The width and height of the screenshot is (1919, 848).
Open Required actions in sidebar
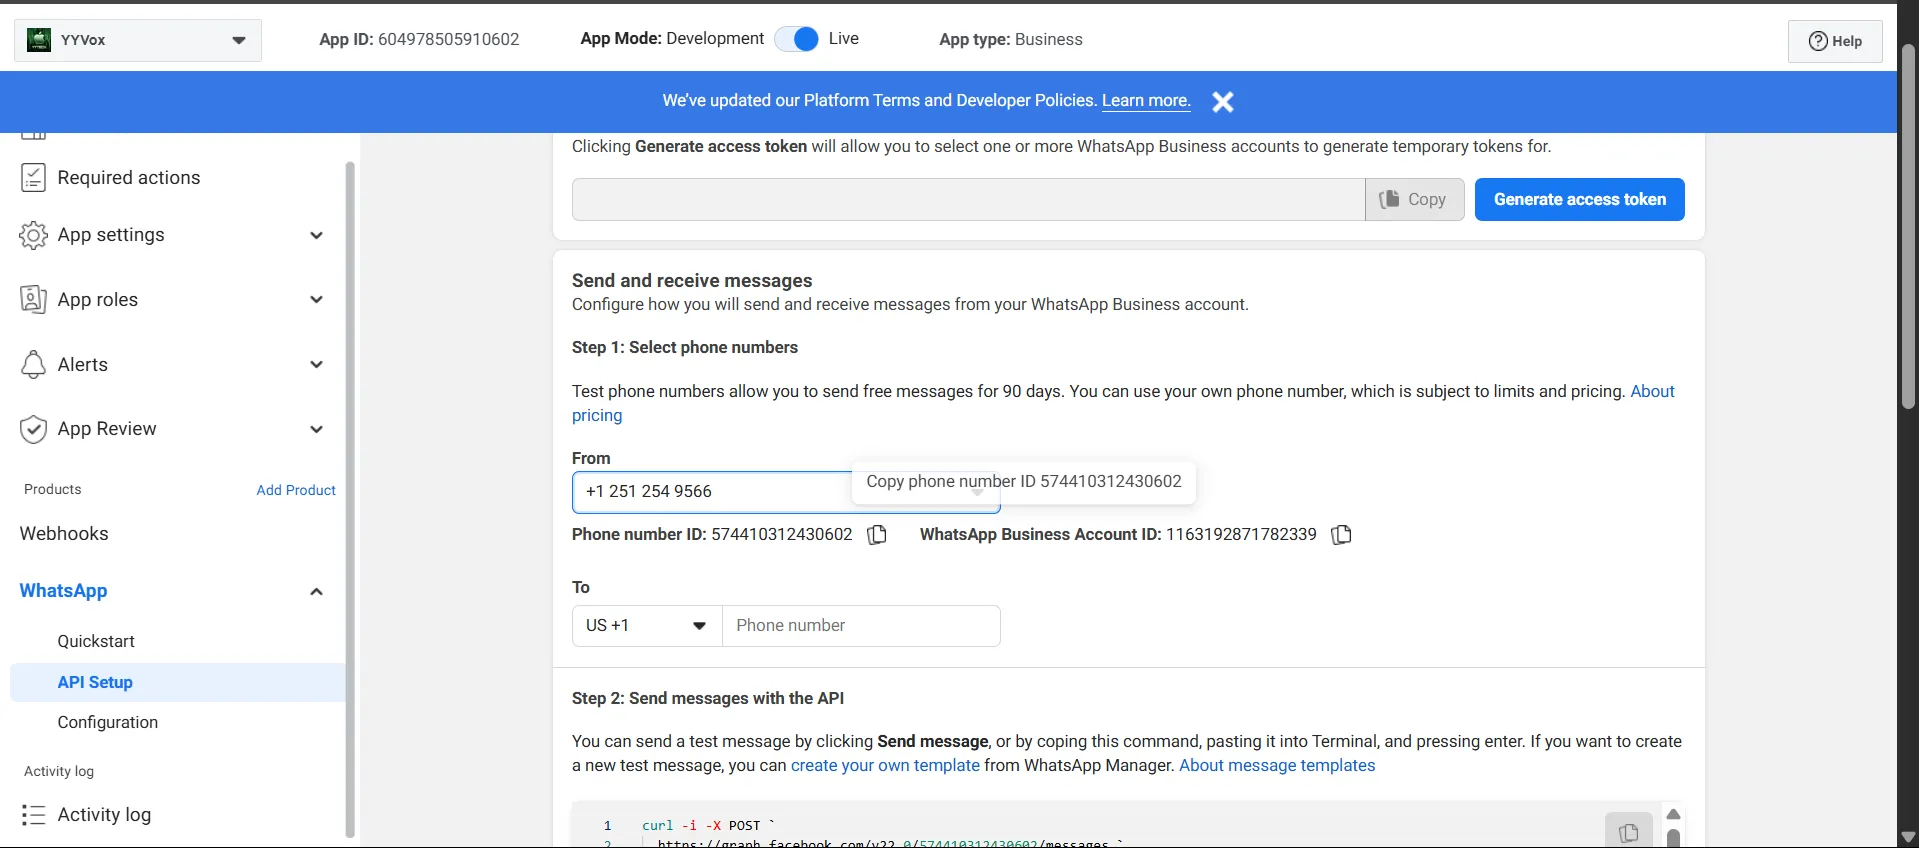click(x=129, y=178)
